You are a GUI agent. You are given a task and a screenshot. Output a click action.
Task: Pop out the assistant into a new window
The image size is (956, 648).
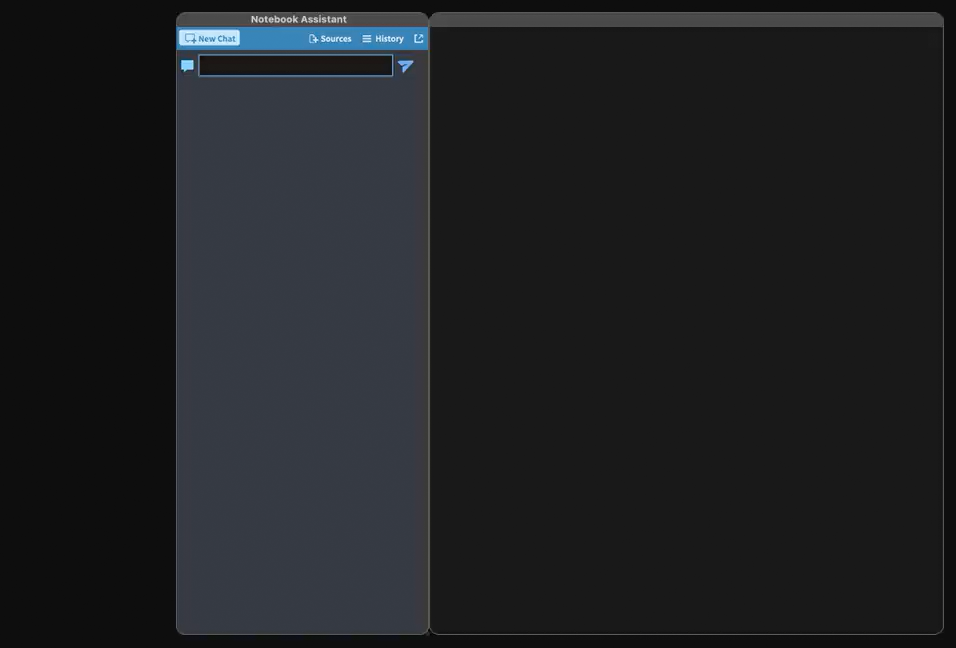pos(418,39)
